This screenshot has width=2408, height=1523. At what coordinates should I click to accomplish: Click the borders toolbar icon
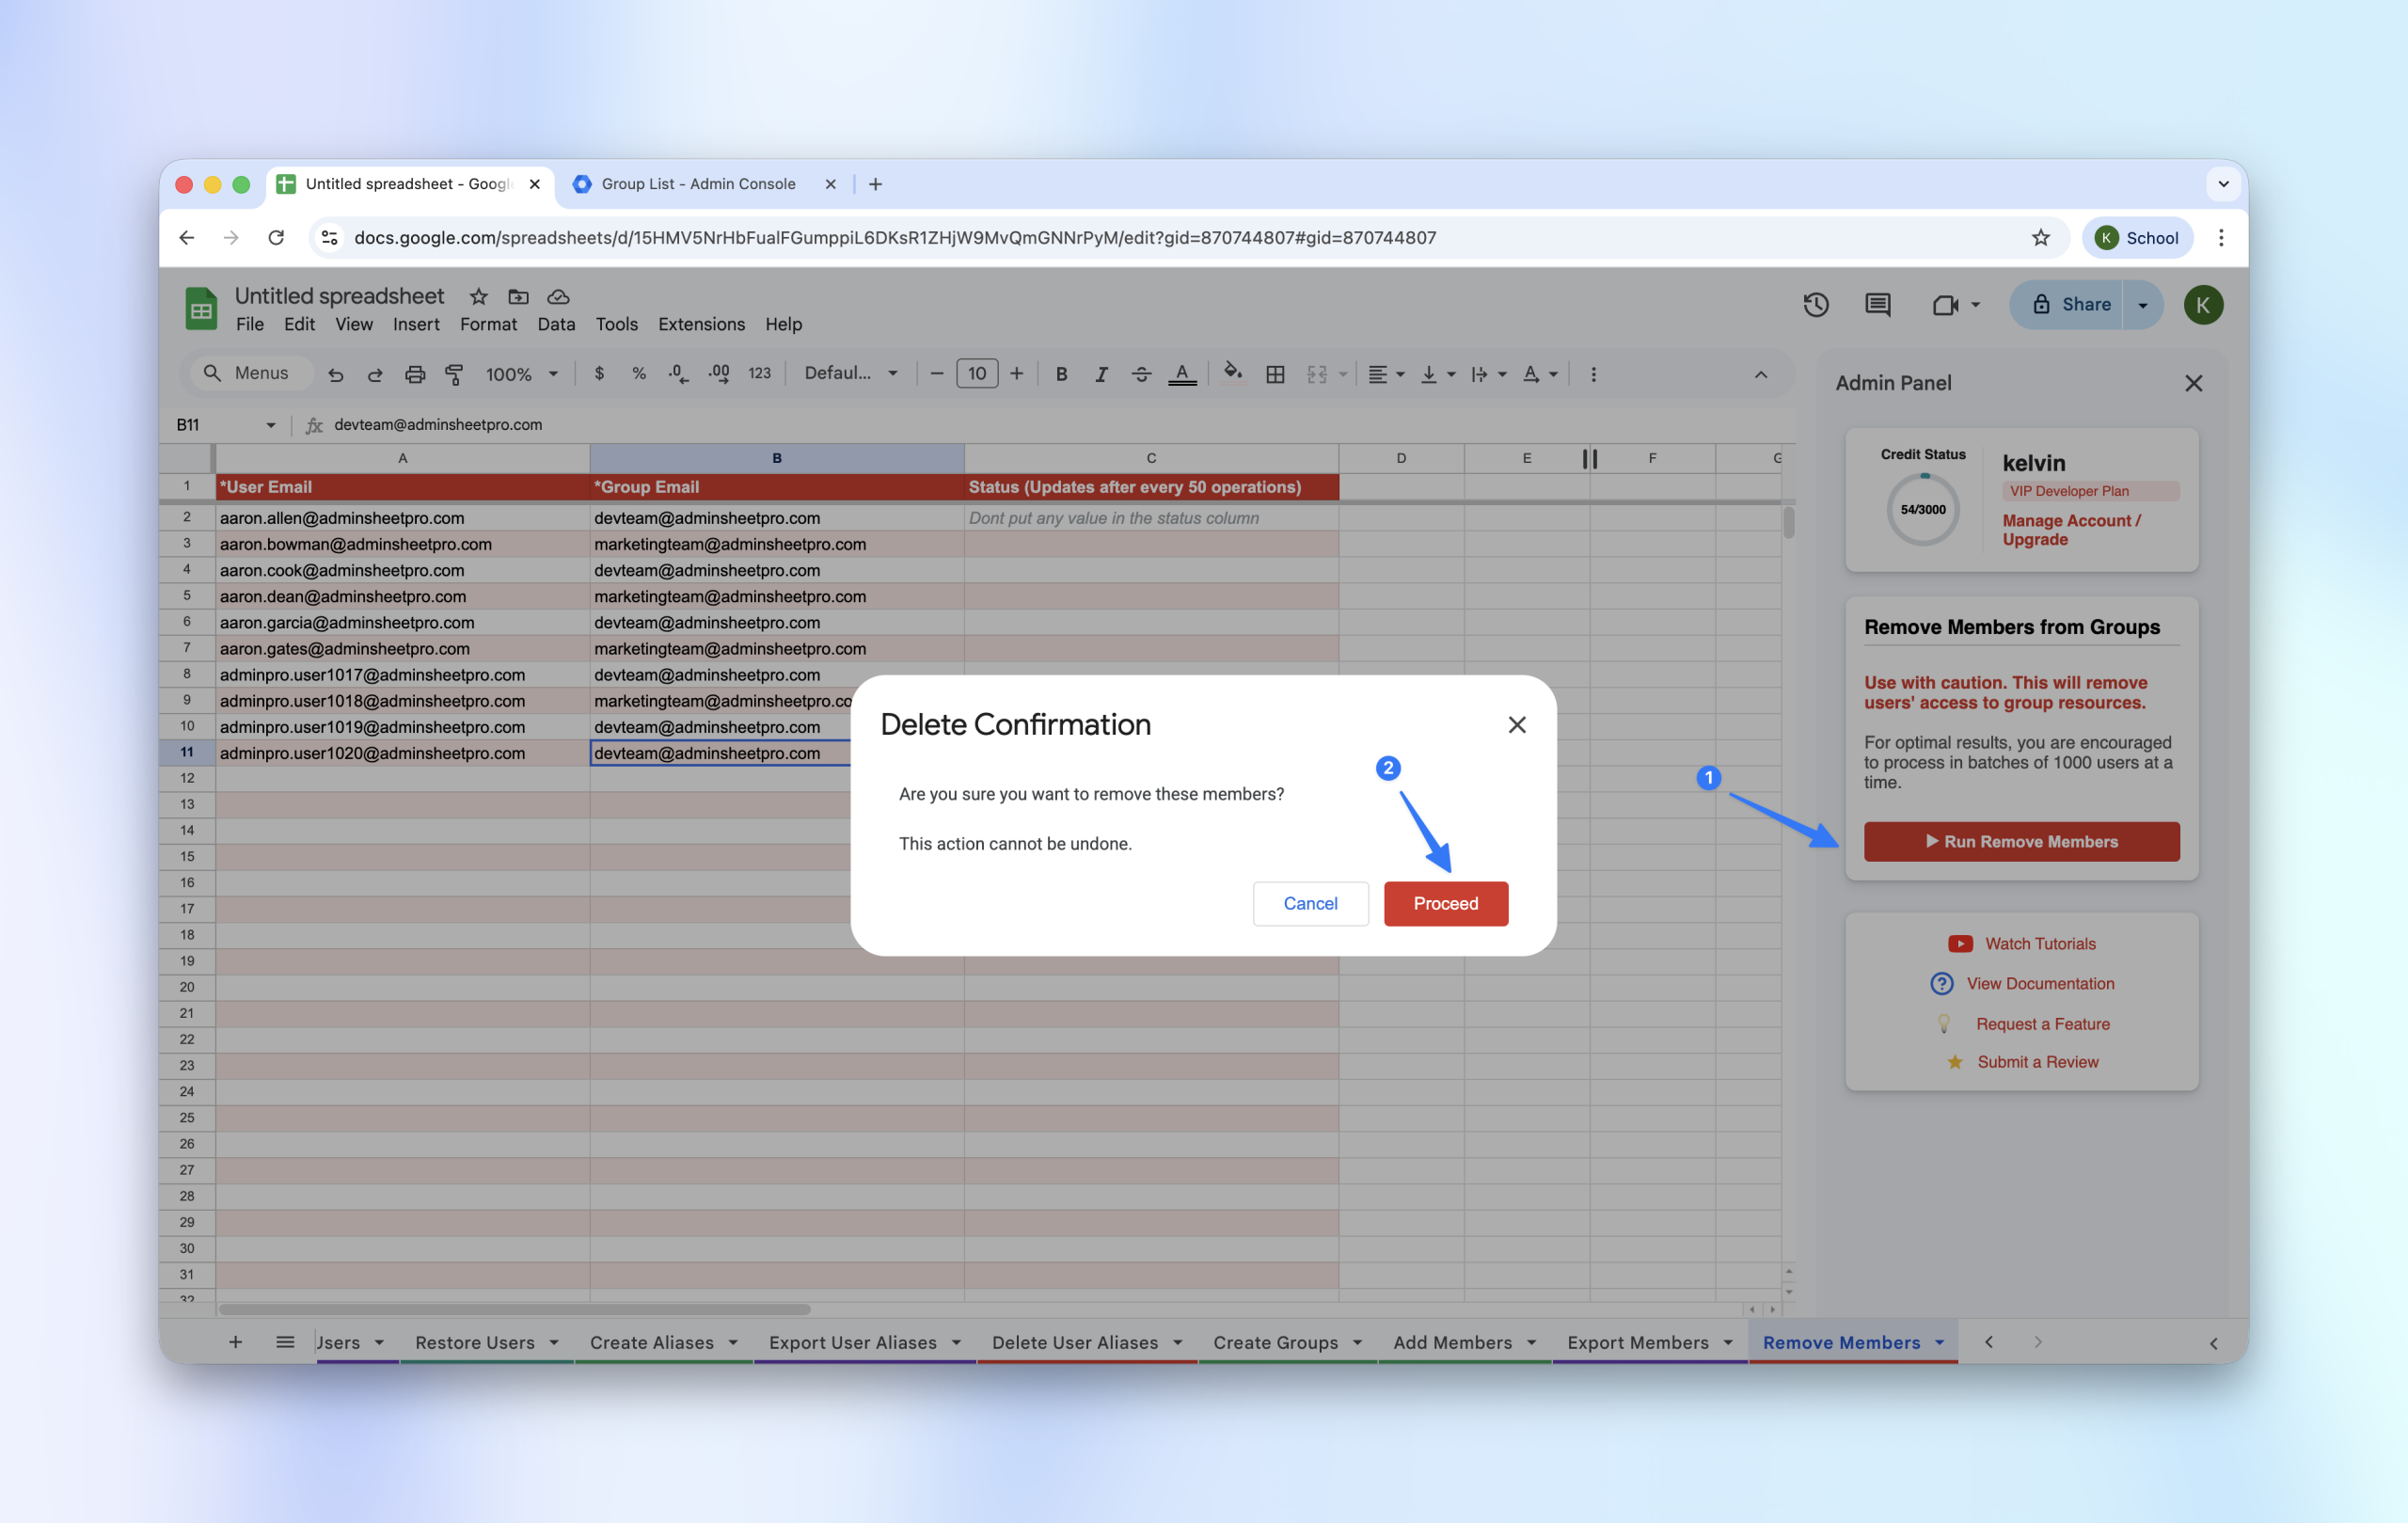[1275, 374]
